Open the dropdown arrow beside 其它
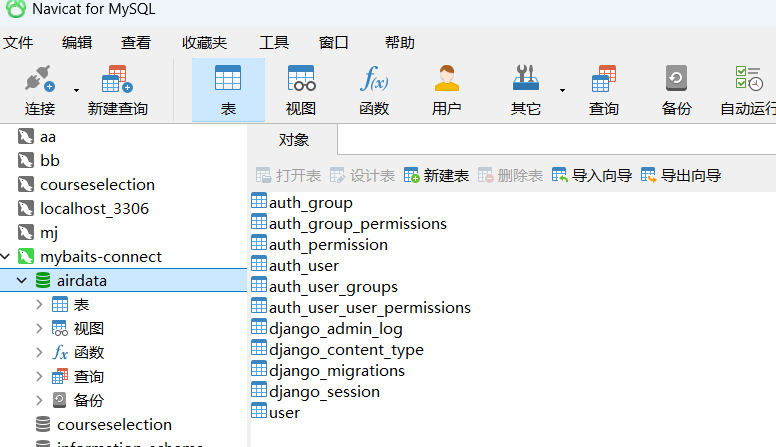 (562, 90)
